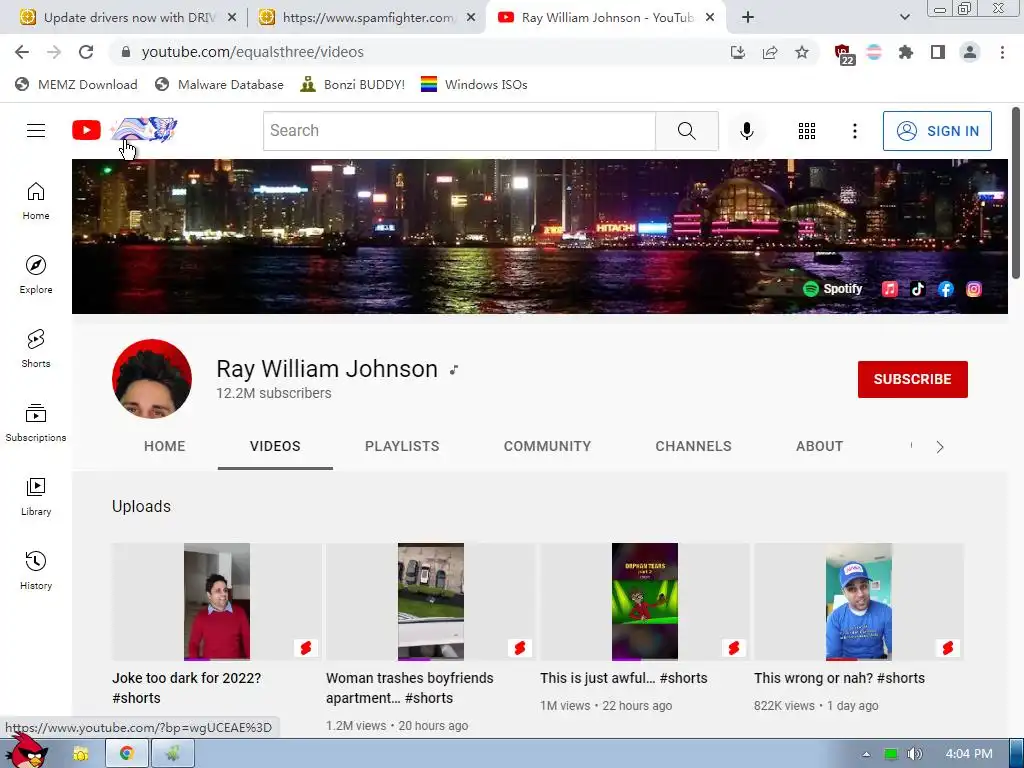Install app using address bar download icon
1024x768 pixels.
click(x=738, y=52)
